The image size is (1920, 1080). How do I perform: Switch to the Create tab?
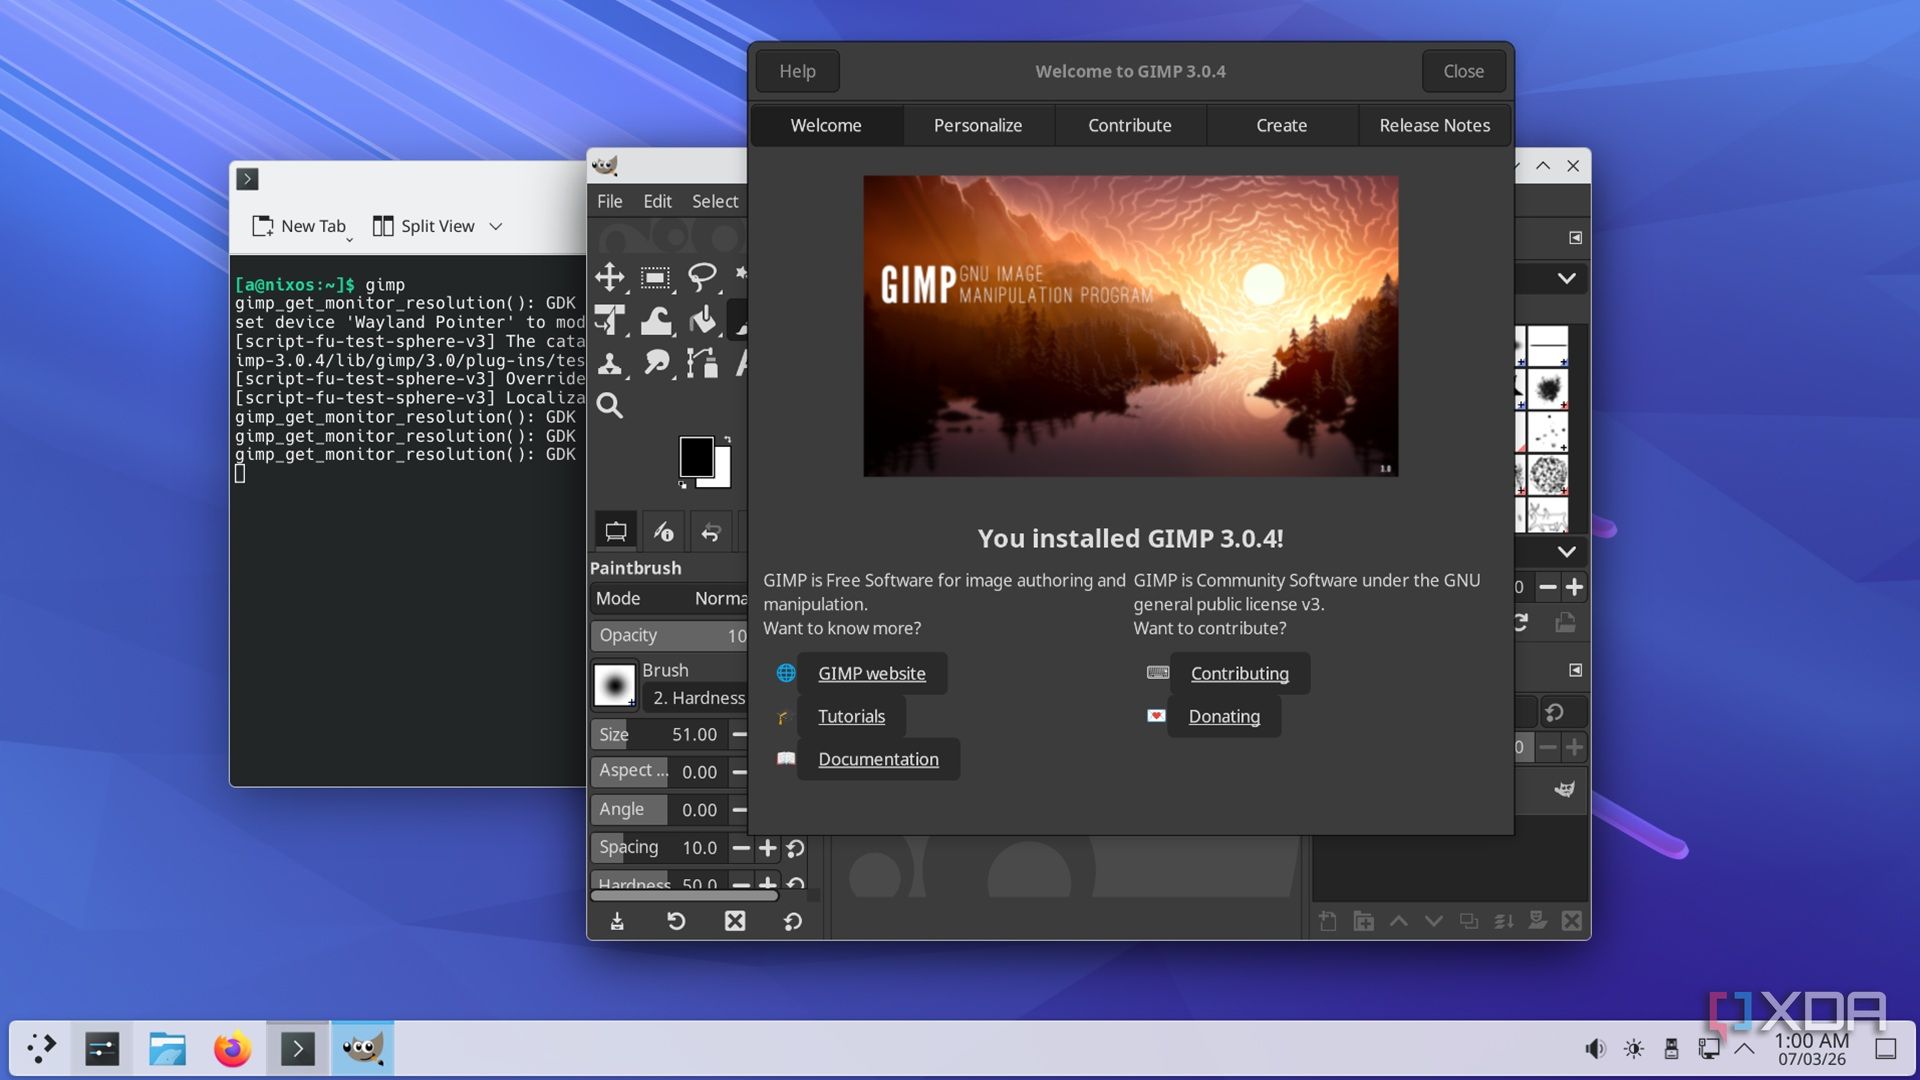pyautogui.click(x=1281, y=125)
